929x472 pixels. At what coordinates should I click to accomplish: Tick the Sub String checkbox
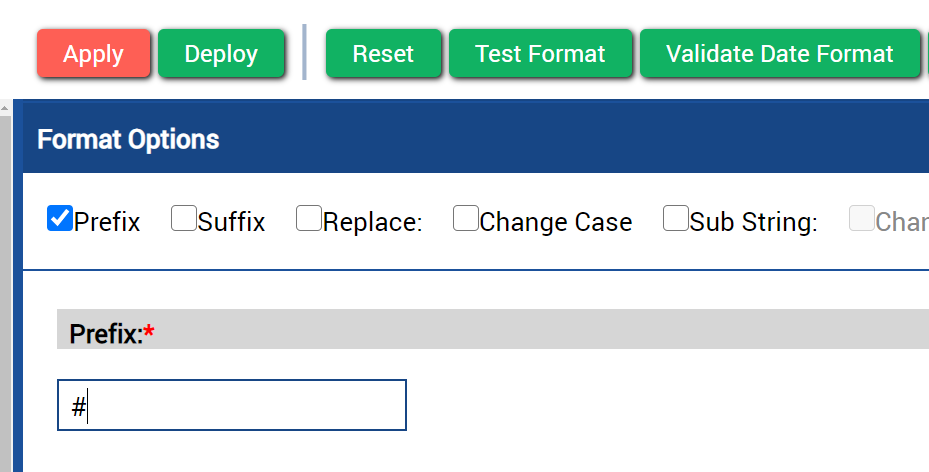click(676, 219)
